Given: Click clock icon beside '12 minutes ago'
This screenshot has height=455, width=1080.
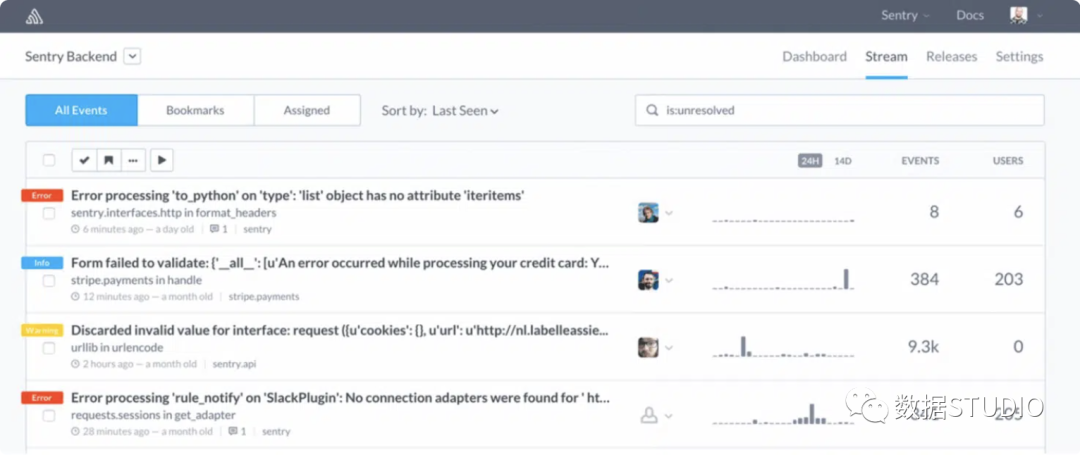Looking at the screenshot, I should click(x=75, y=297).
